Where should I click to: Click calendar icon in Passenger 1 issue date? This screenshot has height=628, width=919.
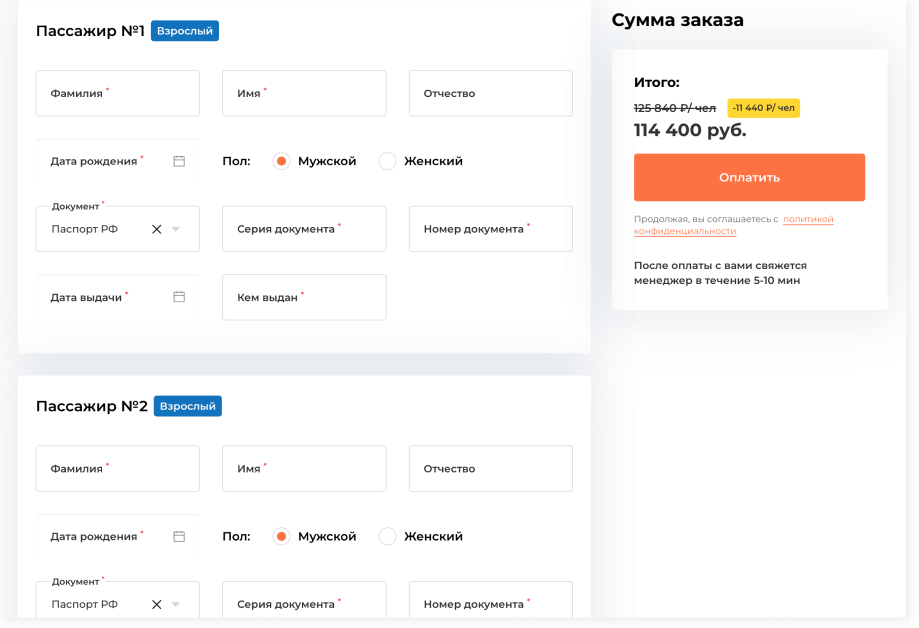179,297
